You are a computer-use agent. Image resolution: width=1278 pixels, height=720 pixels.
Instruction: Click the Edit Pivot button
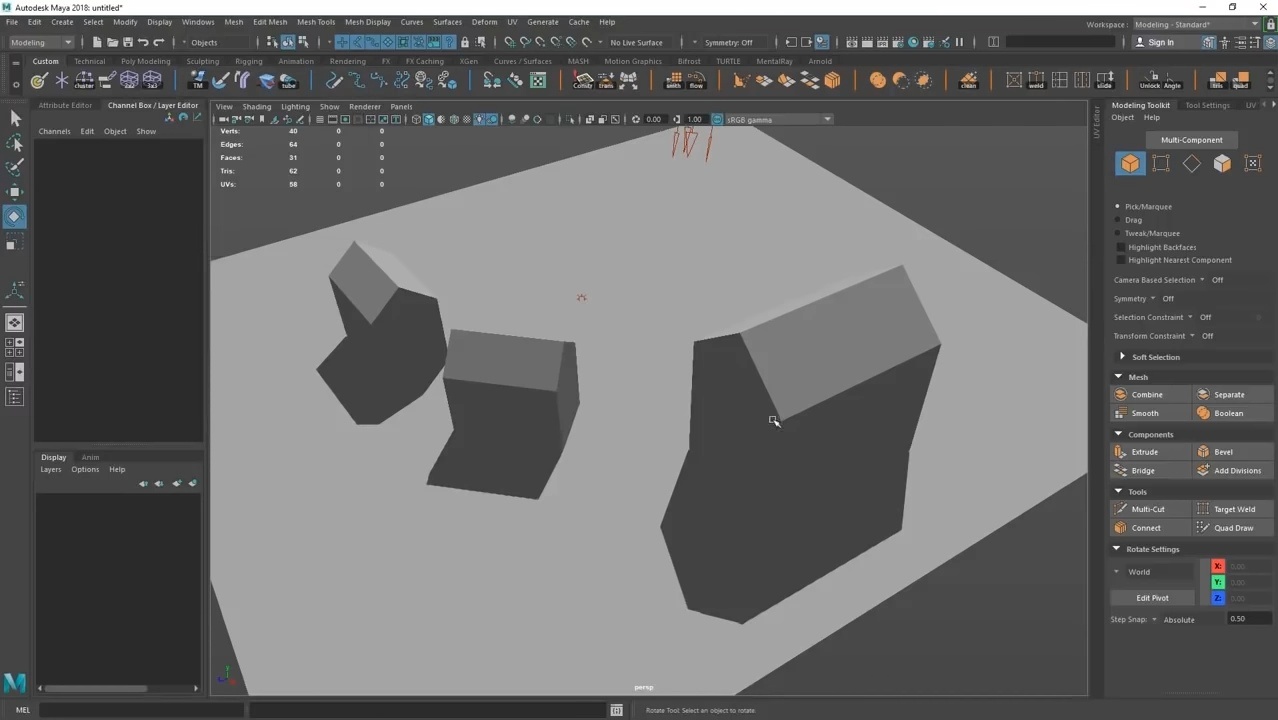(1152, 598)
